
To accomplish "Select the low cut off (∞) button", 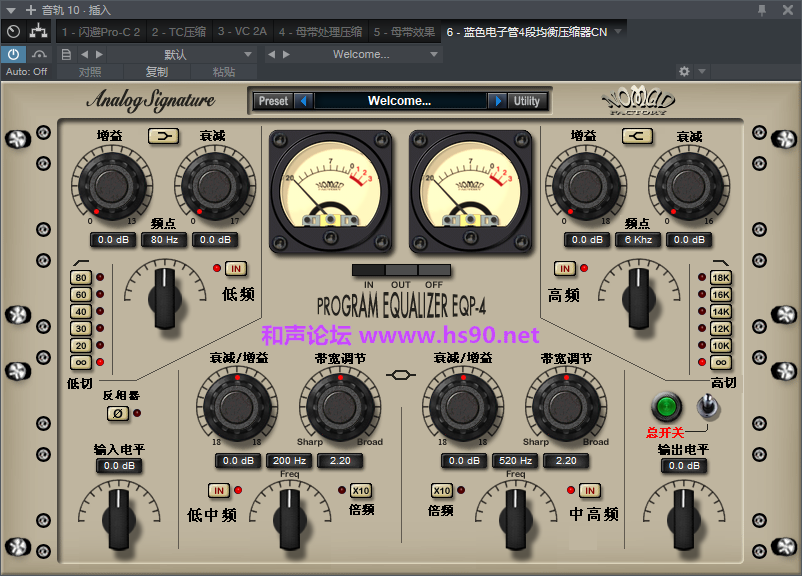I will point(81,362).
